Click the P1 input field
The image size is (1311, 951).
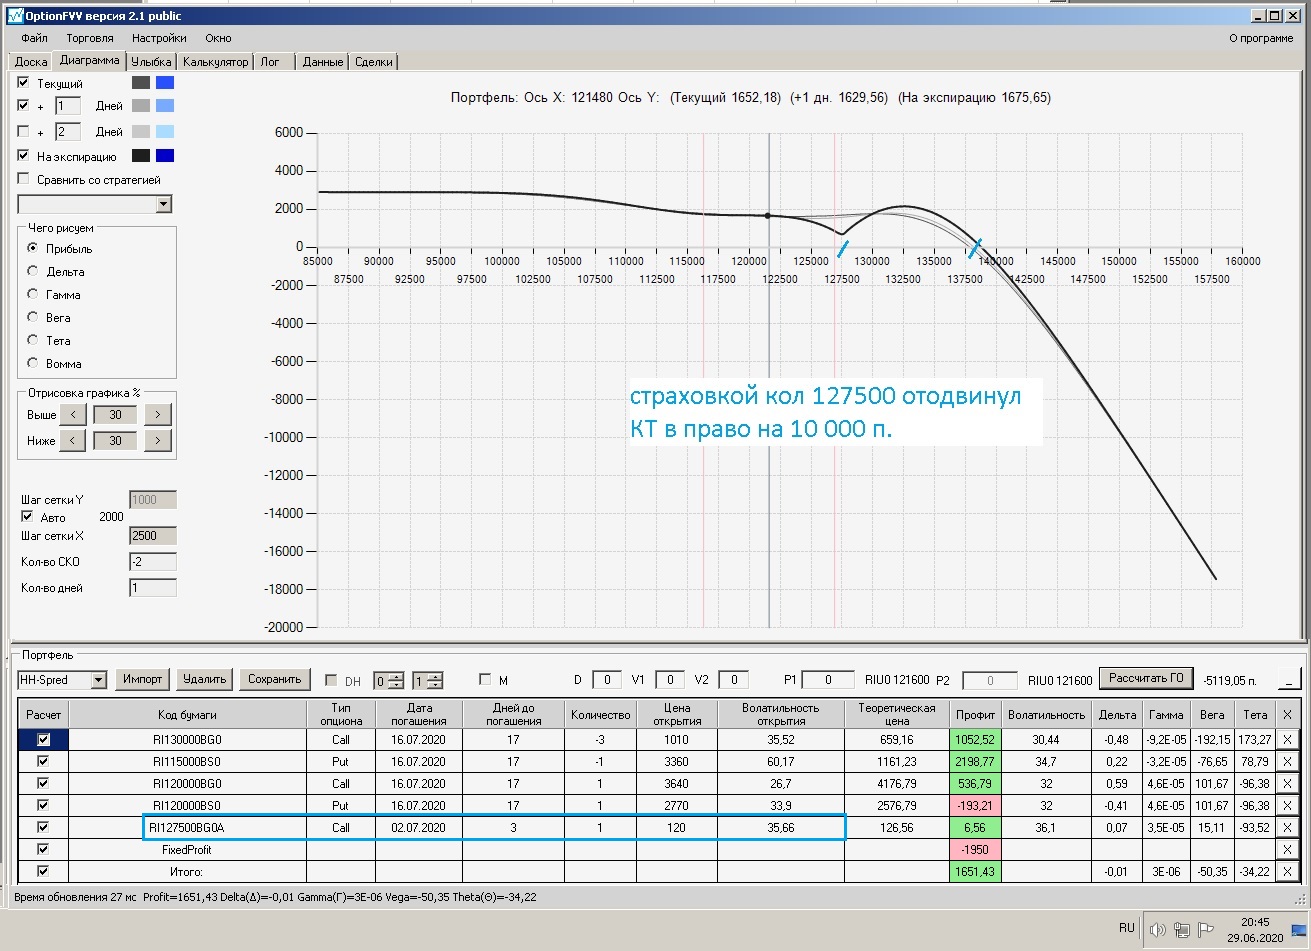click(x=827, y=680)
